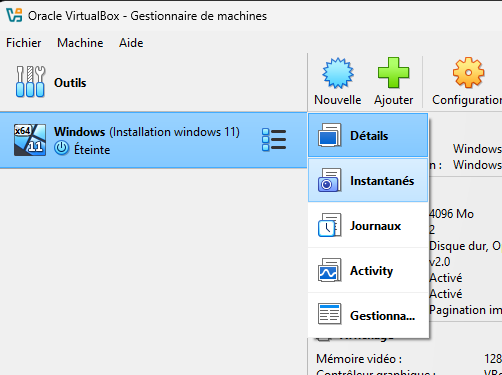Viewport: 502px width, 375px height.
Task: Click the VirtualBox logo in title bar
Action: point(14,15)
